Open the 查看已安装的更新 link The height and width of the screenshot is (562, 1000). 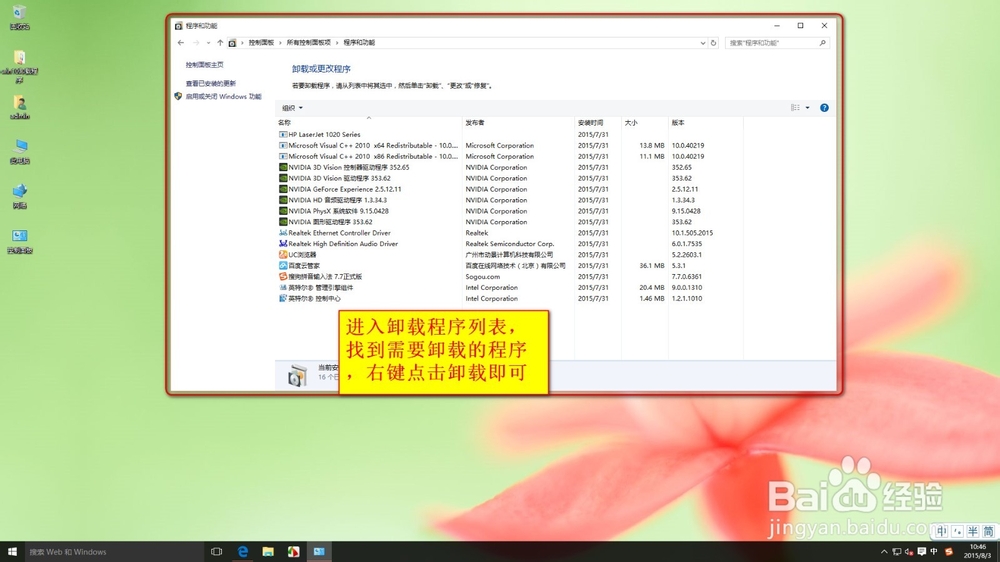pyautogui.click(x=210, y=84)
